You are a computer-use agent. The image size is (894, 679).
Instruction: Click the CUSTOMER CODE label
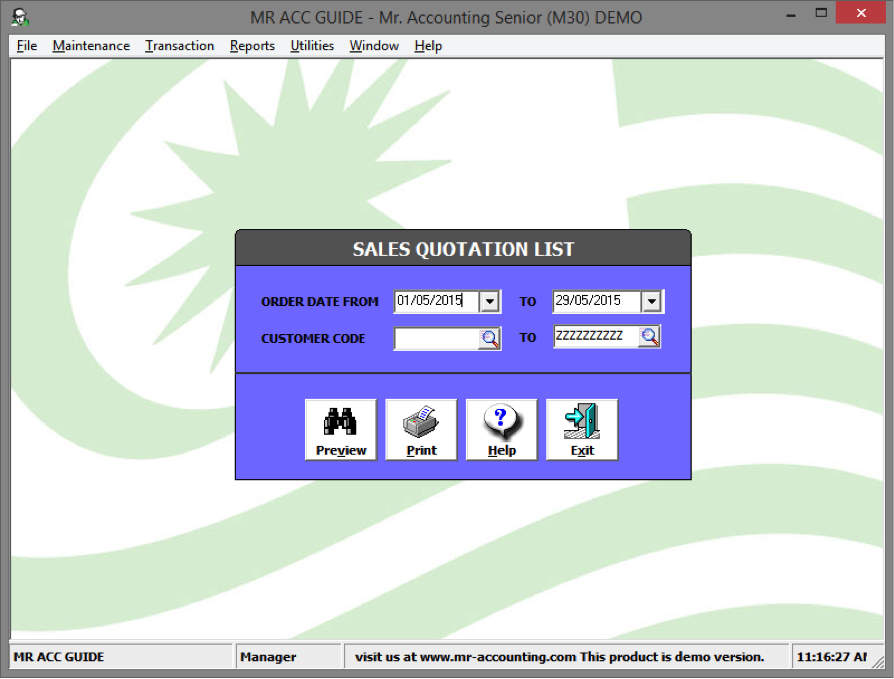tap(313, 339)
